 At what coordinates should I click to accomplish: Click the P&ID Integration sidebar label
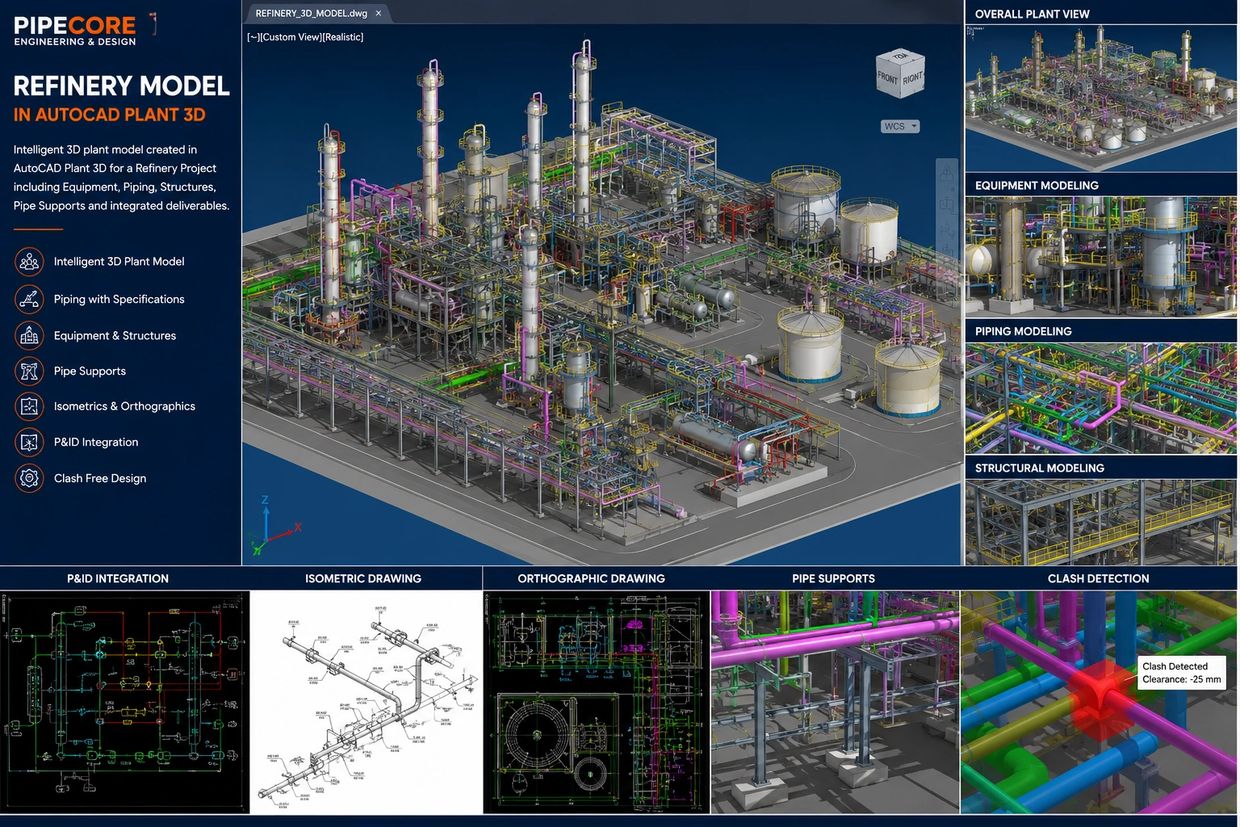[x=96, y=442]
